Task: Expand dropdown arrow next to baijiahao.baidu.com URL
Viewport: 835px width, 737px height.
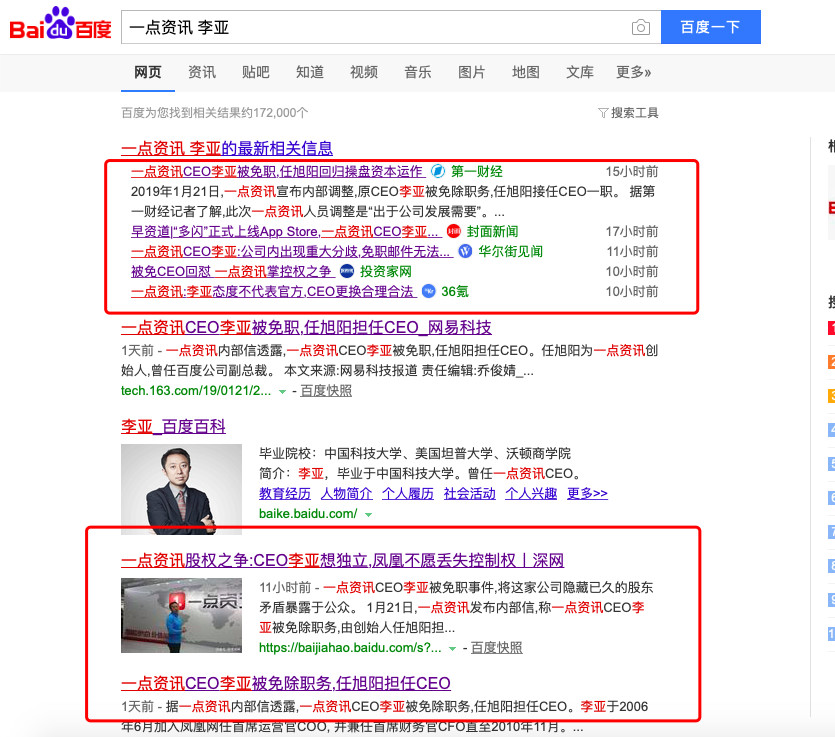Action: pyautogui.click(x=453, y=649)
